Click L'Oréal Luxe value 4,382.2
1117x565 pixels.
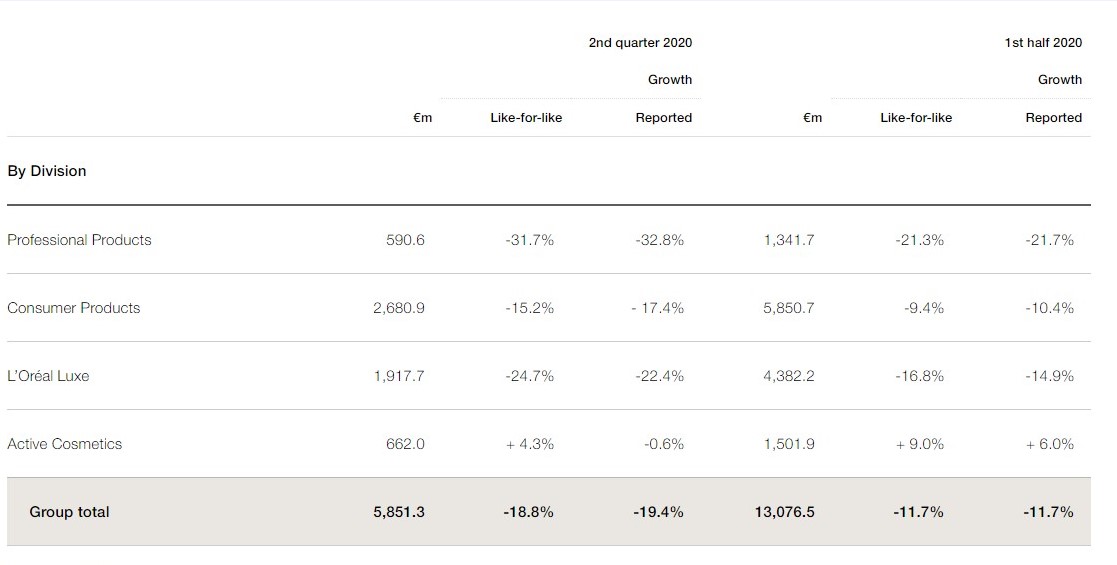[788, 376]
